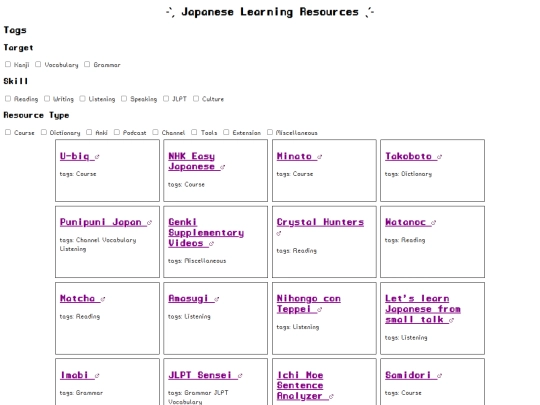This screenshot has width=540, height=405.
Task: Check the Course resource type checkbox
Action: 8,132
